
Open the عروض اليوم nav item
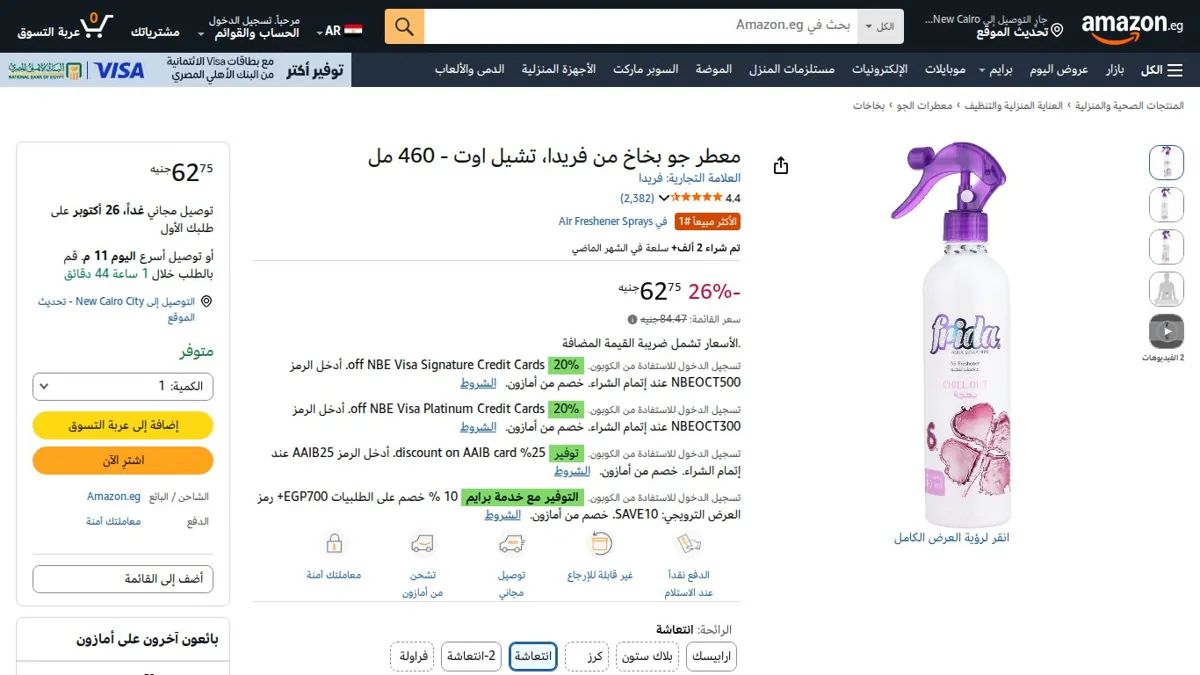[x=1059, y=70]
